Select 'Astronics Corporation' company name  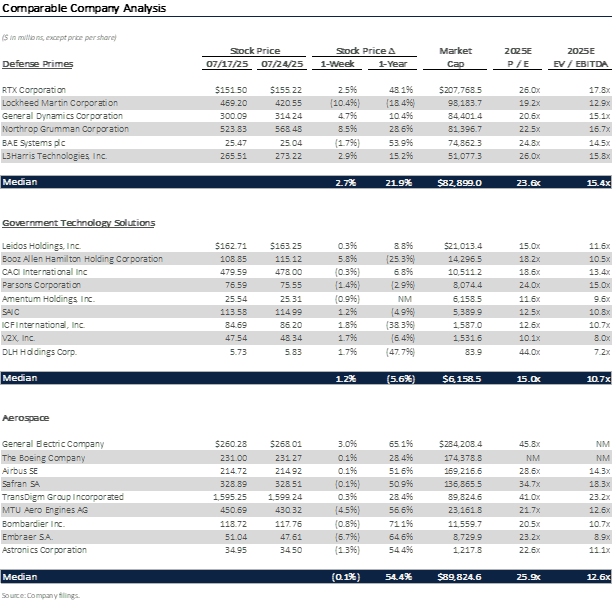pyautogui.click(x=44, y=550)
